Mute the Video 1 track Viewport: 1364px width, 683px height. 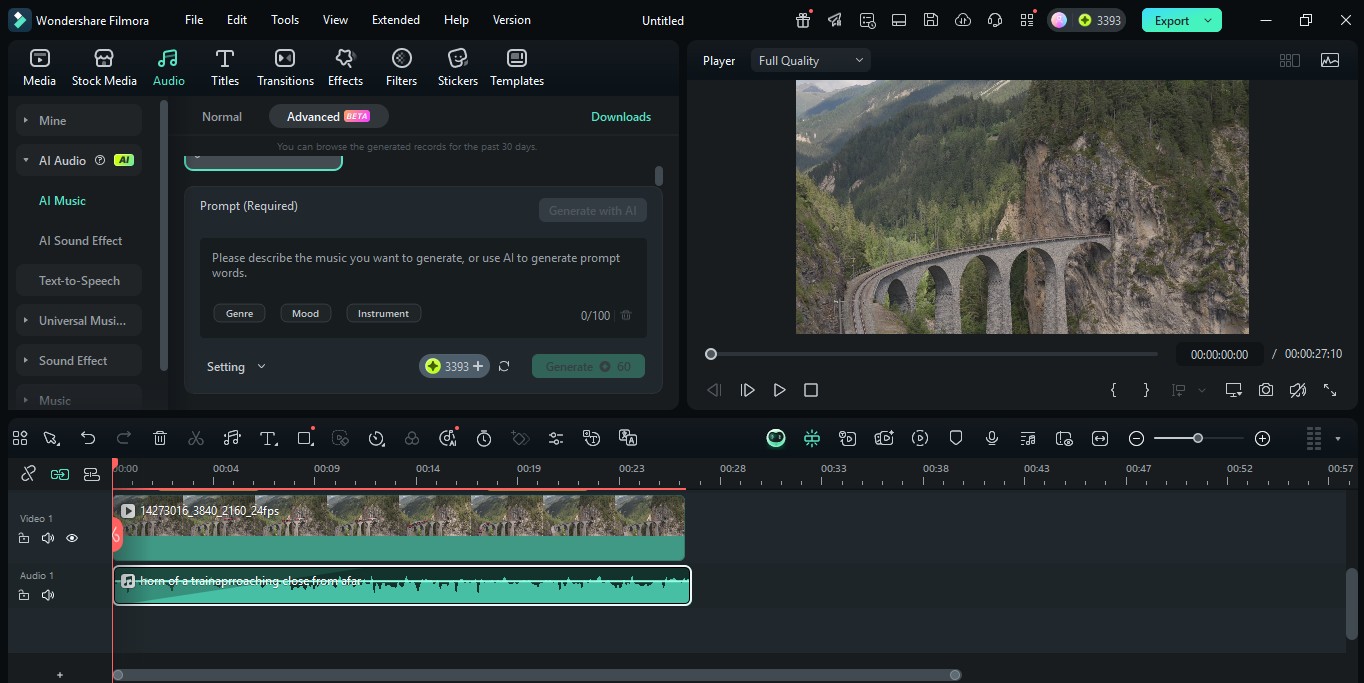click(48, 538)
